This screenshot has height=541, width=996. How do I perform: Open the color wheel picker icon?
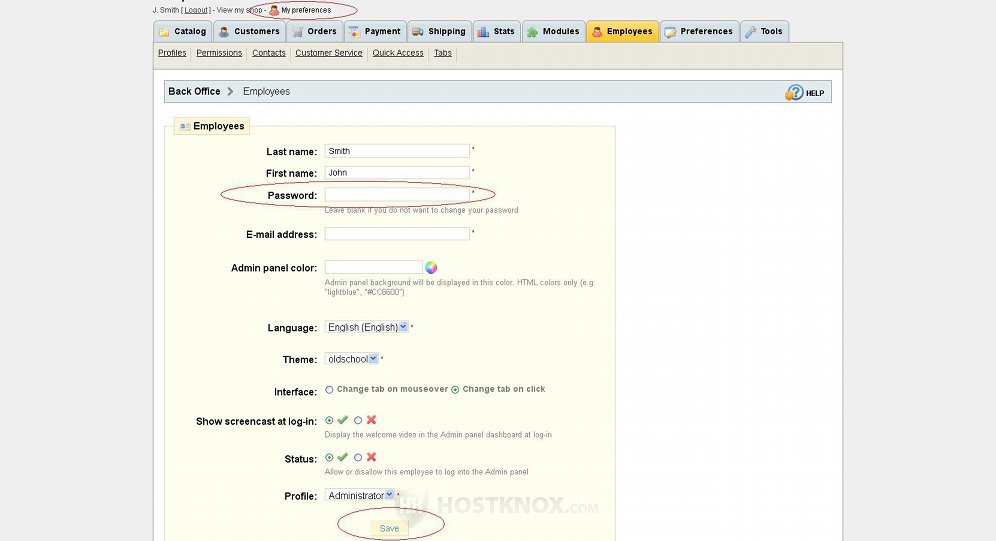[x=431, y=267]
